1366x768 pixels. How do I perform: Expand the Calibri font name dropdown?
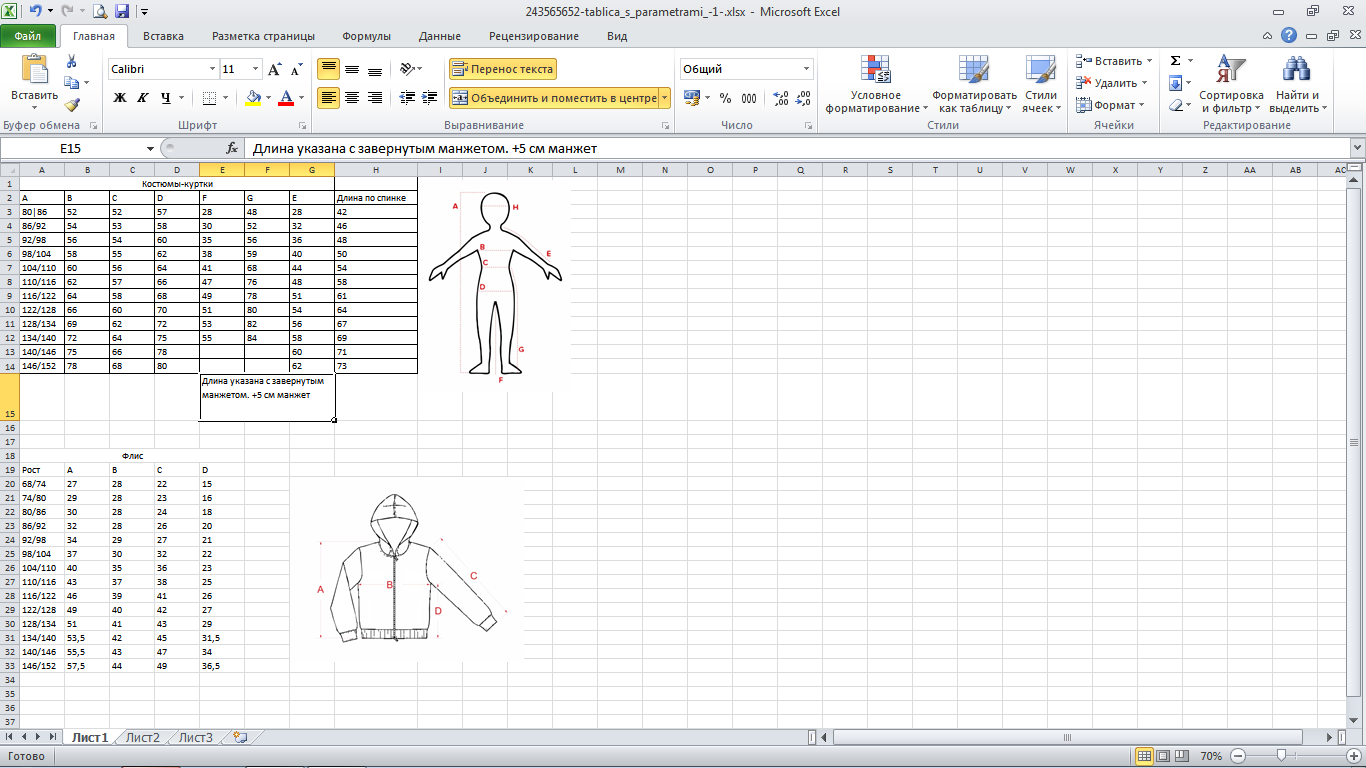(212, 69)
